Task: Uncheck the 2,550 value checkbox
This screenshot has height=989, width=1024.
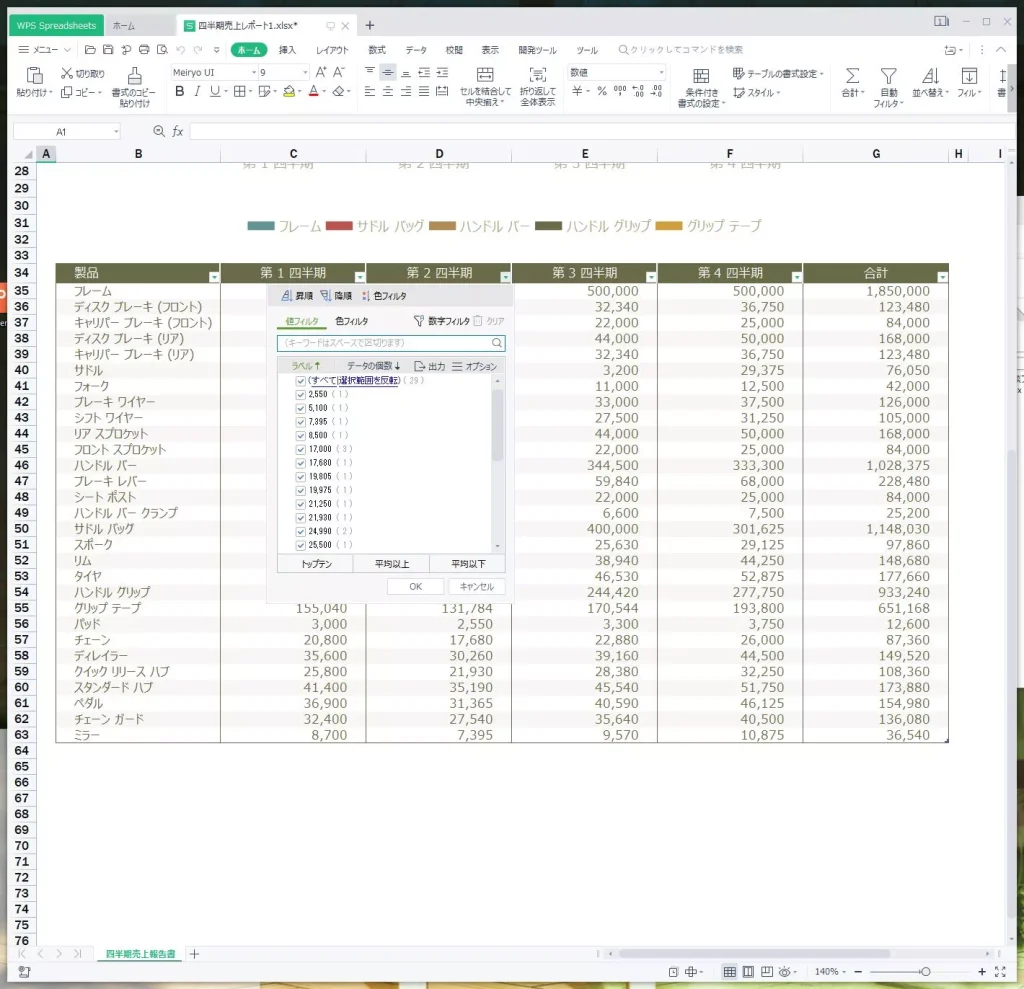Action: tap(301, 395)
